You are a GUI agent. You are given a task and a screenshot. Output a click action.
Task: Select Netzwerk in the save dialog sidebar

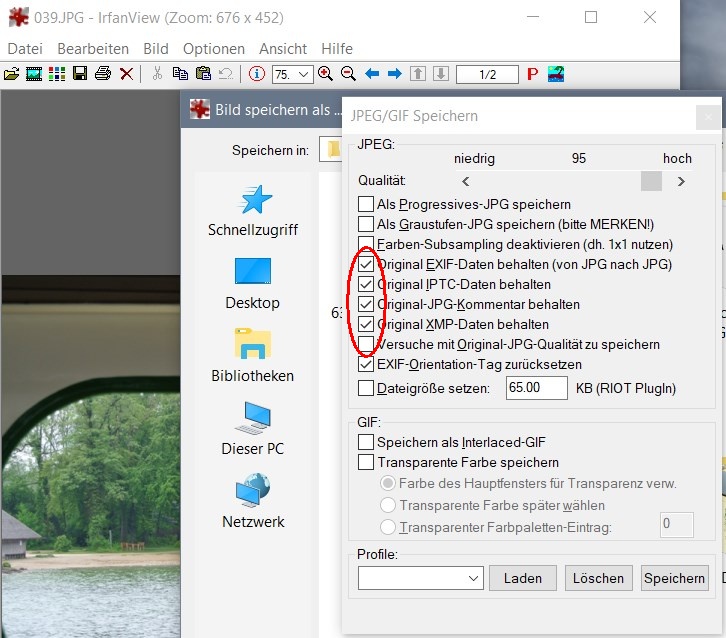pos(253,501)
